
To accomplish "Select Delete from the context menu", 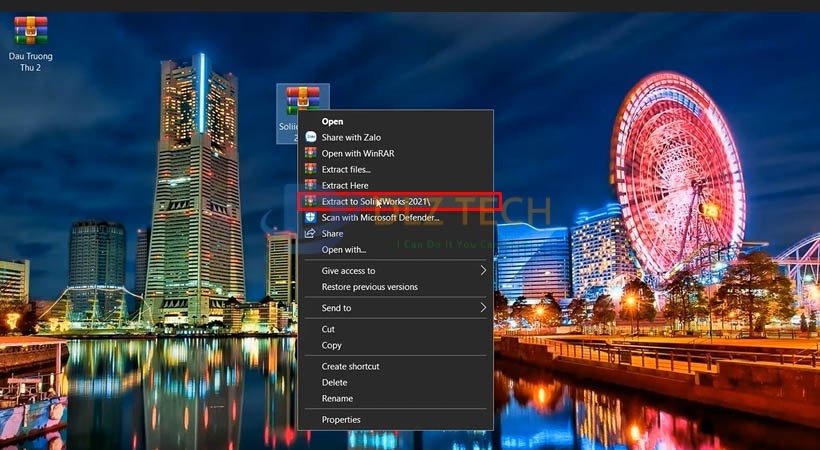I will pyautogui.click(x=334, y=382).
